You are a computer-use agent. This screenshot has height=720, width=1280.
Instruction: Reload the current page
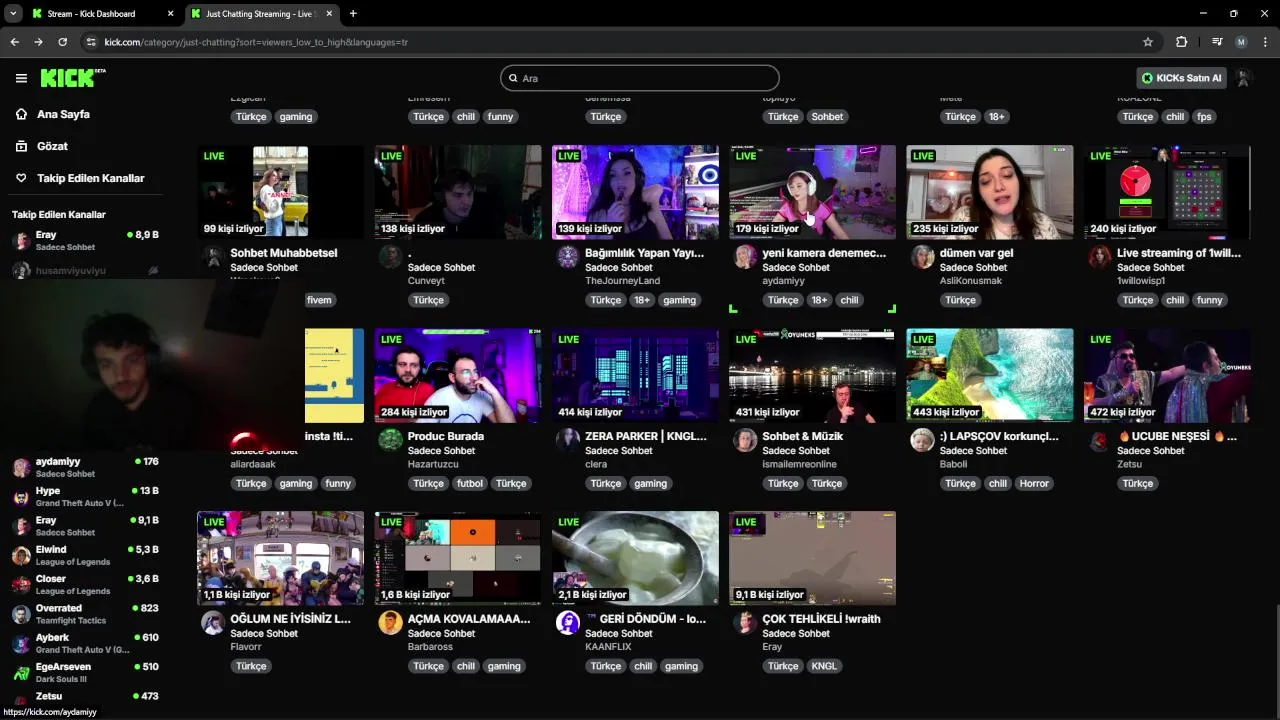(x=62, y=42)
